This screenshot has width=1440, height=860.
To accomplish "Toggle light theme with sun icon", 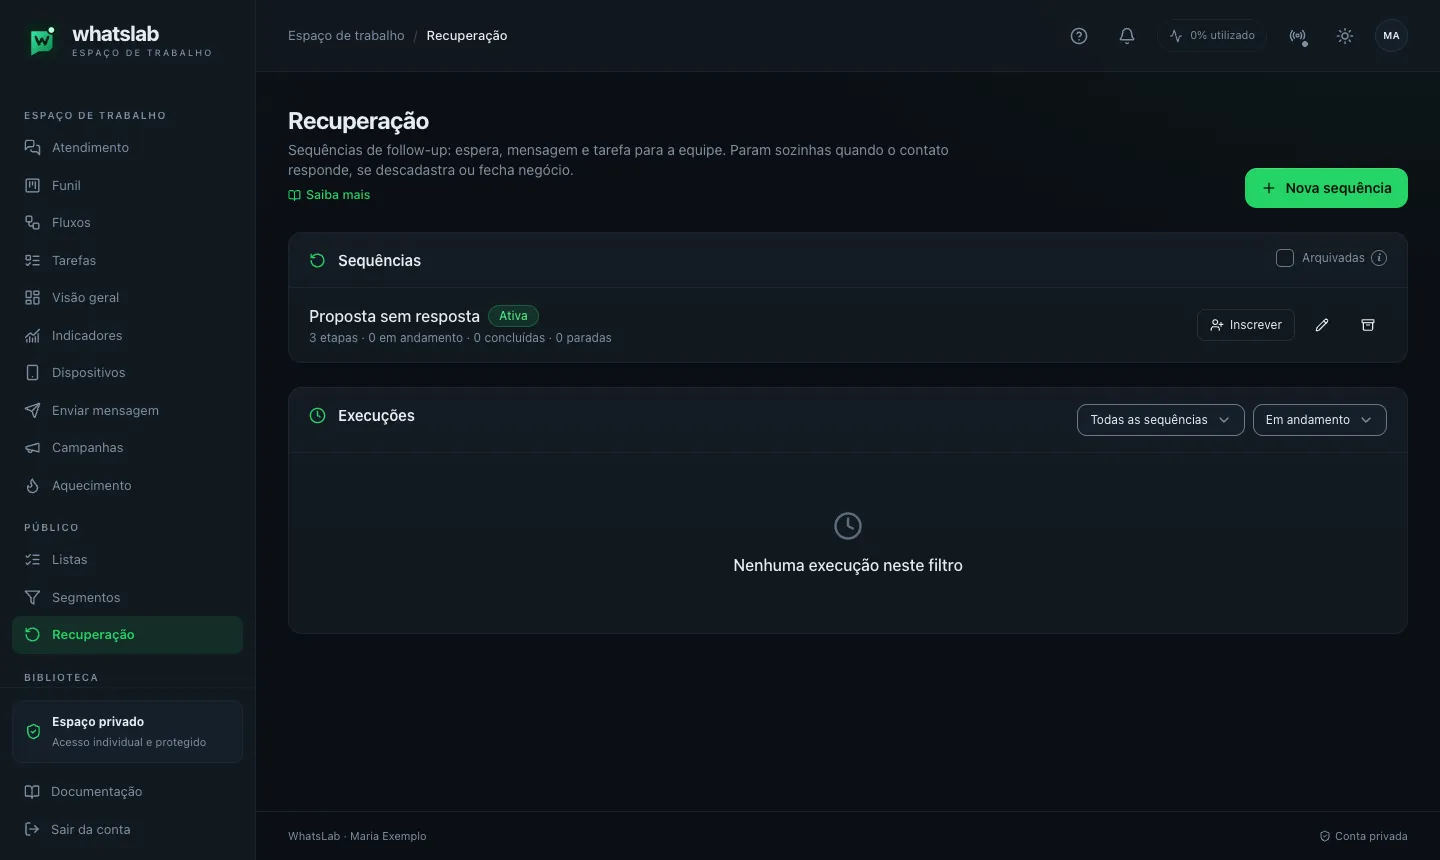I will pos(1345,36).
